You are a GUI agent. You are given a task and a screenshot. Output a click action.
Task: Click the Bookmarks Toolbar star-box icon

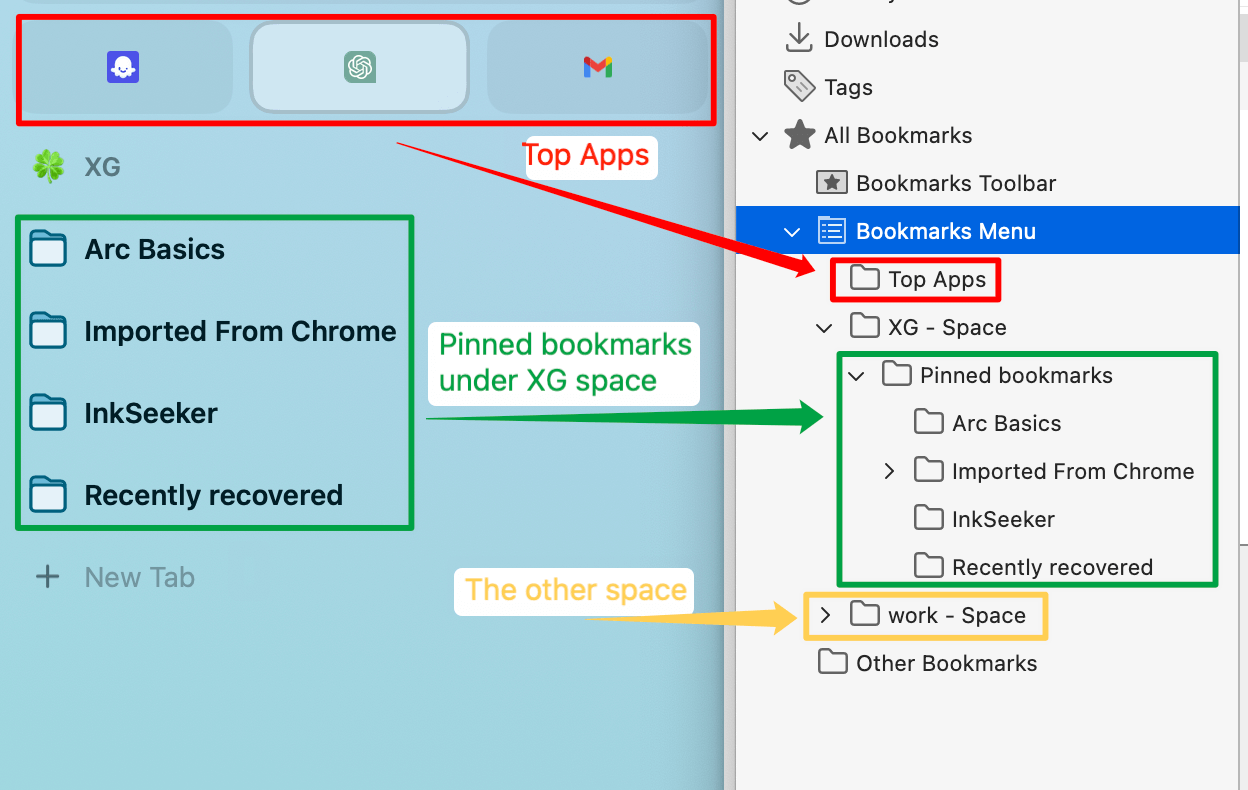click(832, 183)
